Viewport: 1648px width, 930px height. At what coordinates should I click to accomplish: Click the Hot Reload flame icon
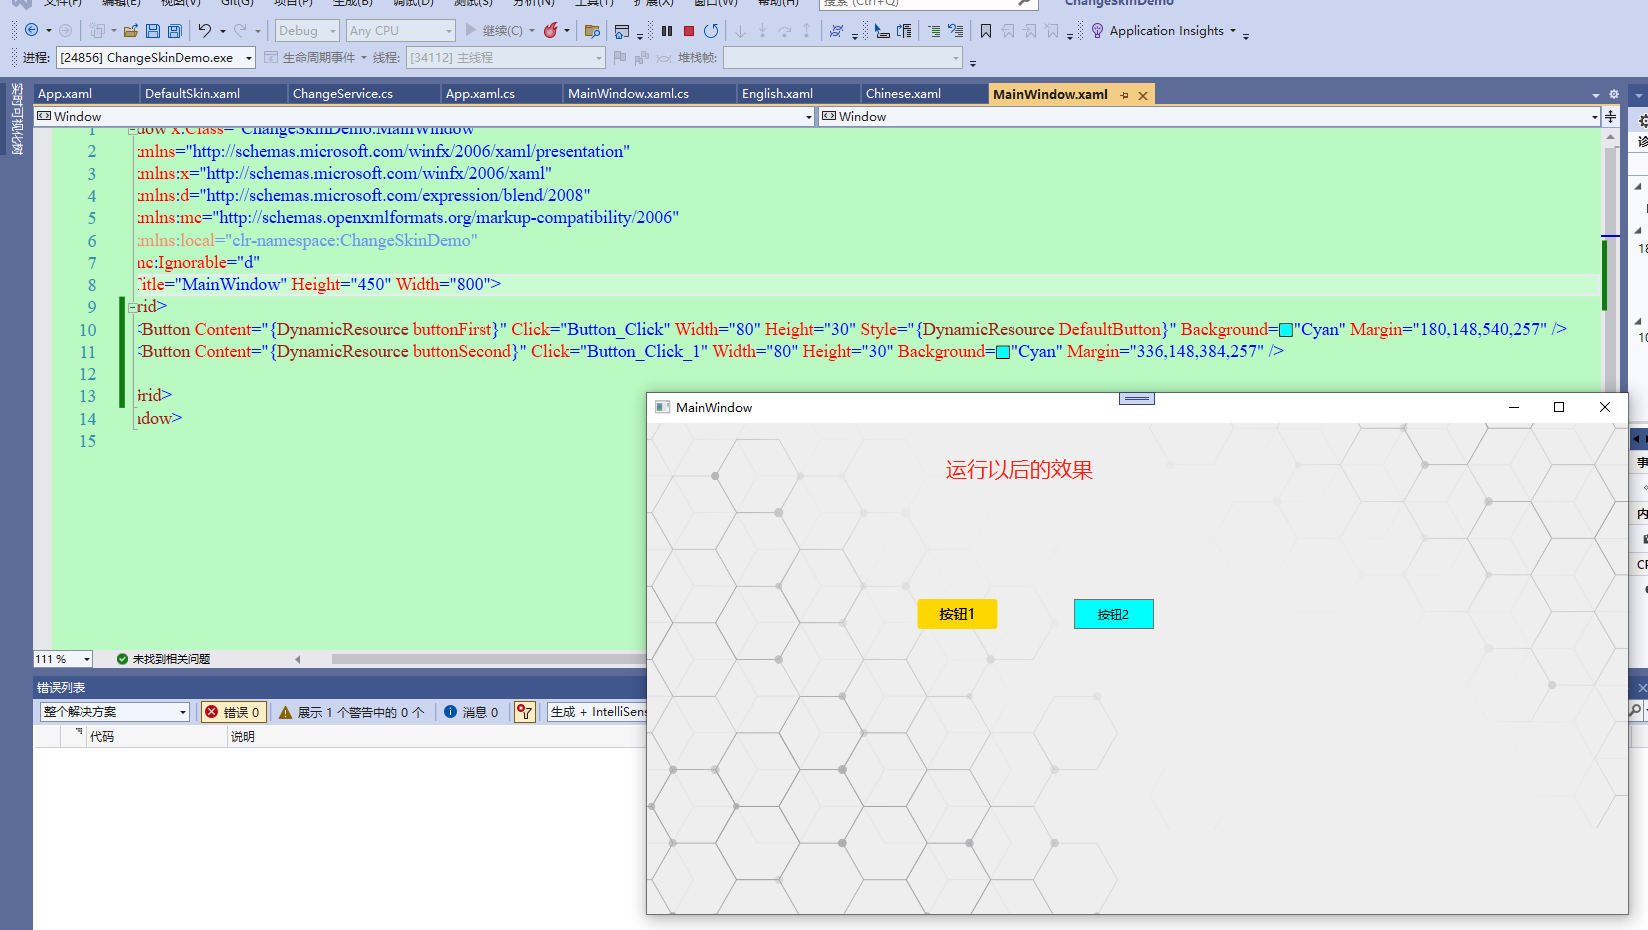tap(550, 31)
